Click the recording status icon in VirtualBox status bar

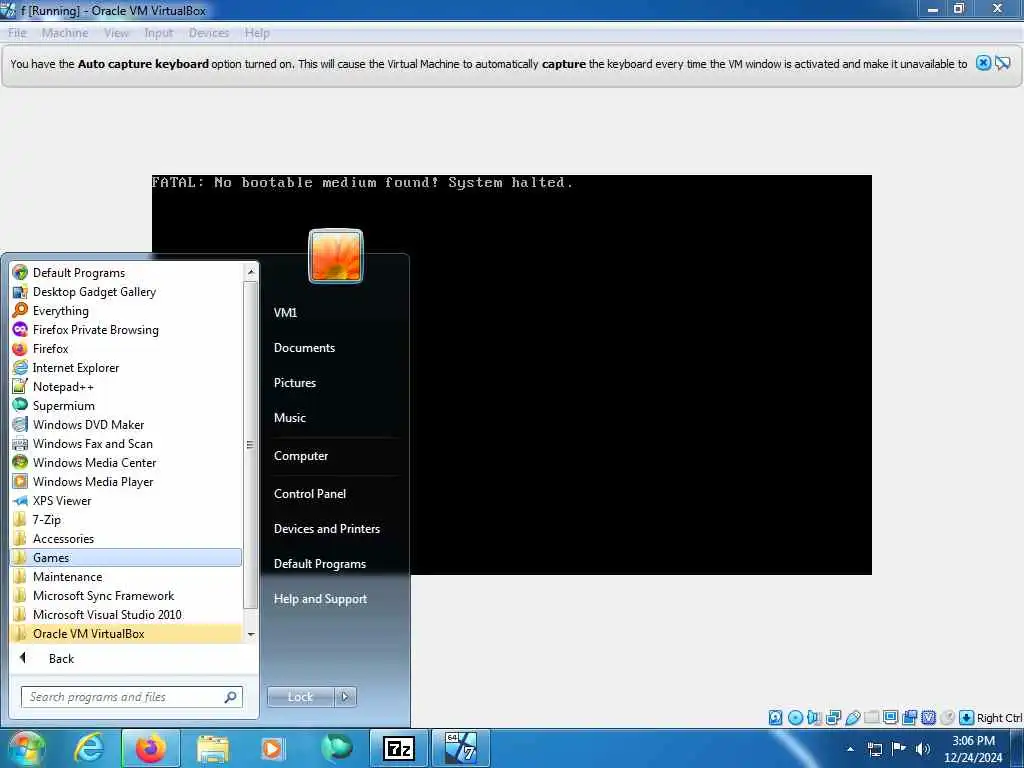pyautogui.click(x=909, y=718)
